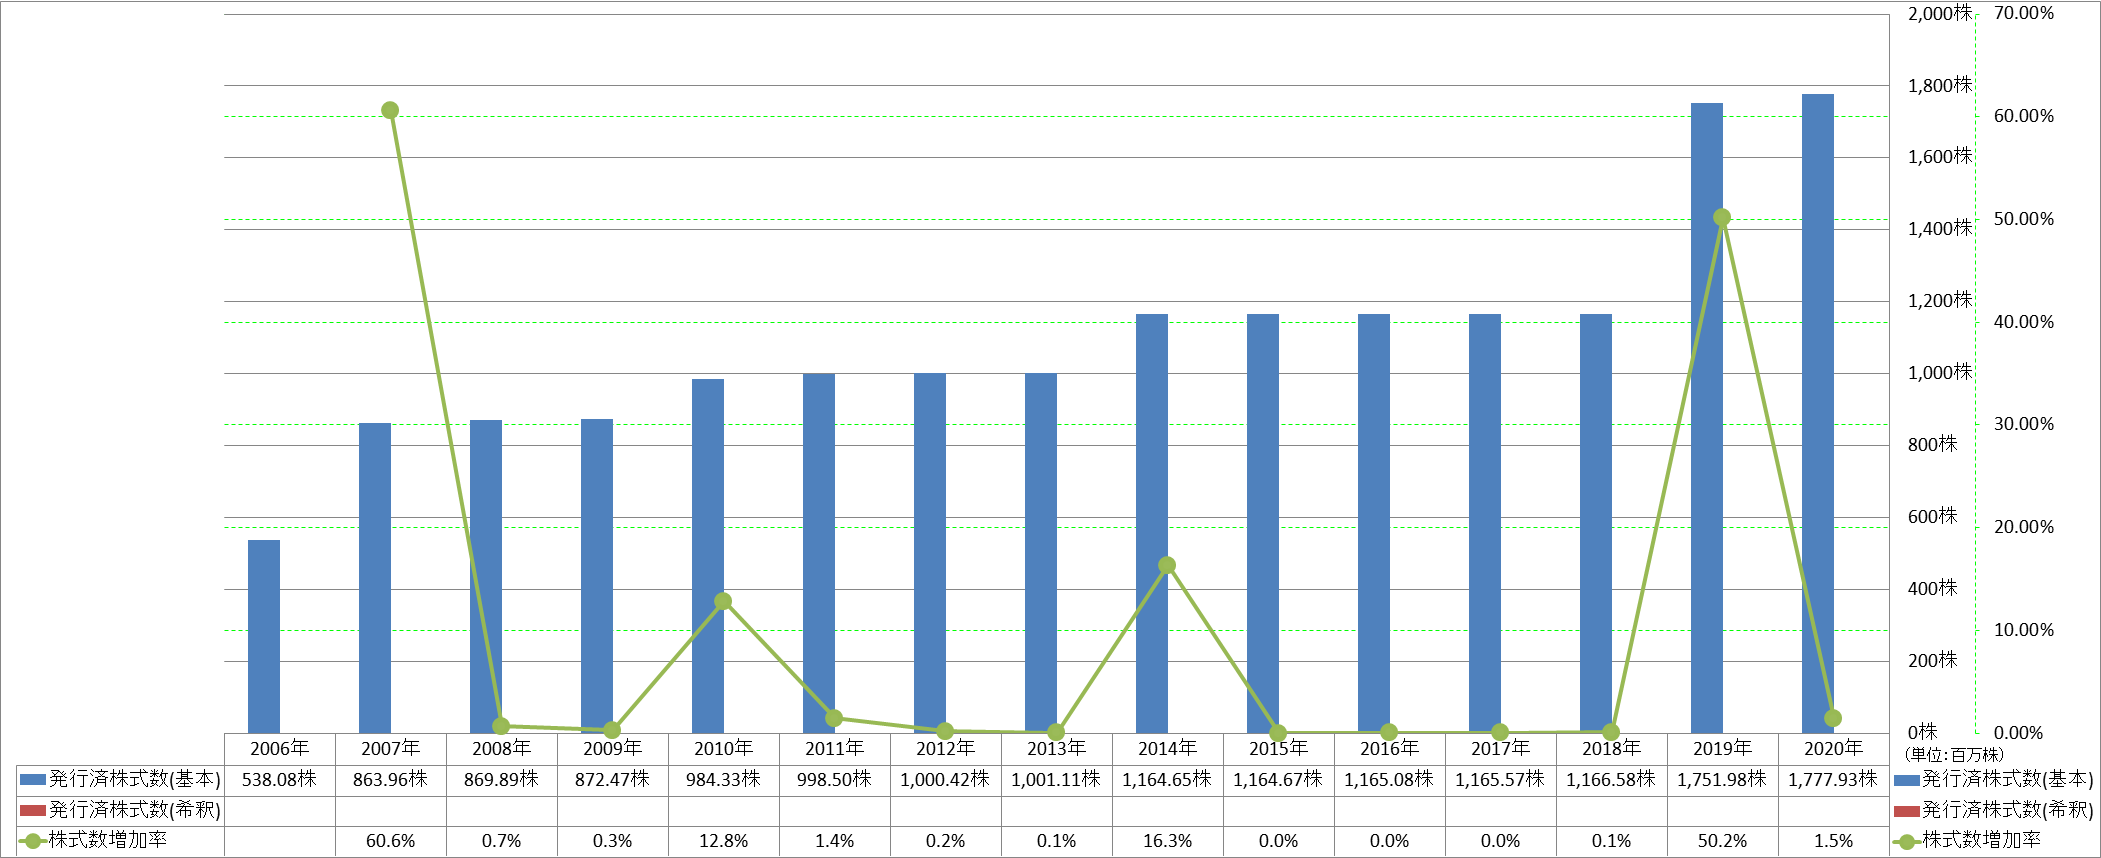Click the 2012年 axis label
Image resolution: width=2101 pixels, height=858 pixels.
(x=945, y=748)
